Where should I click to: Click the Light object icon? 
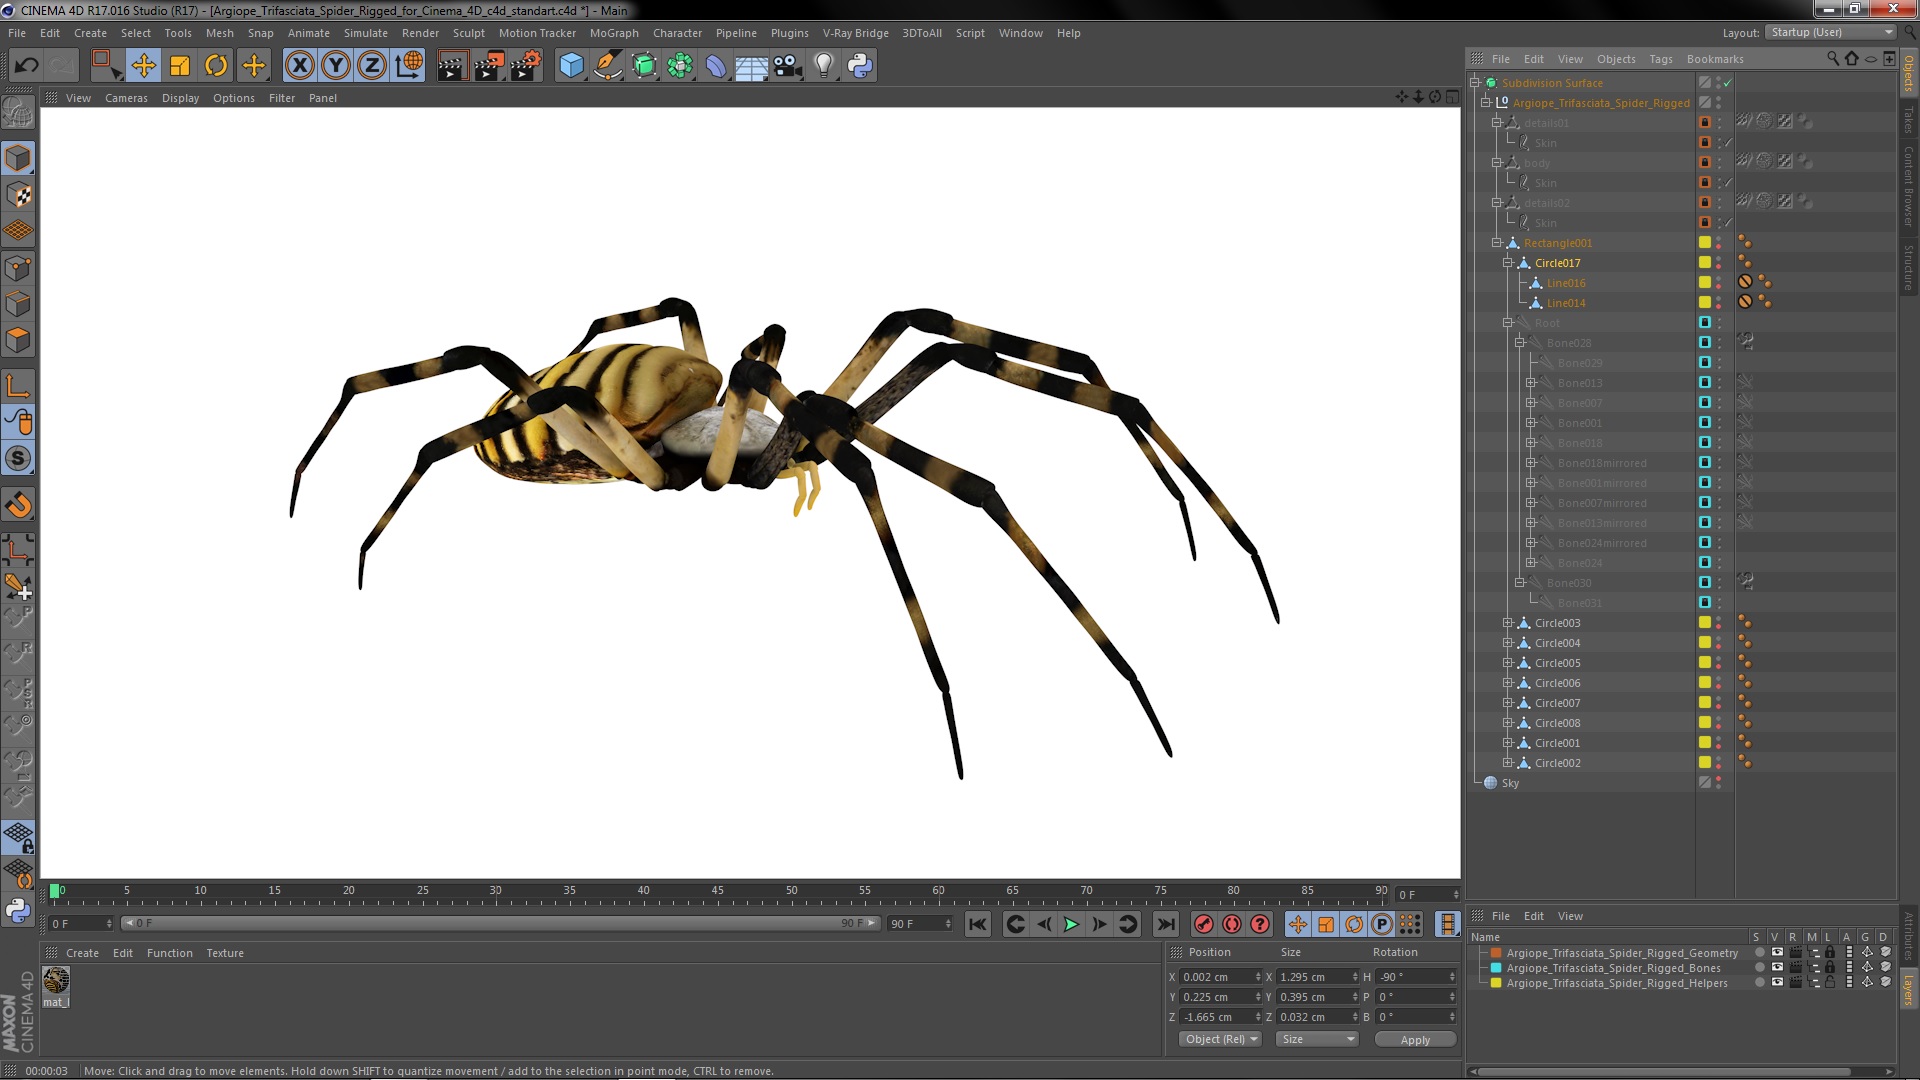823,66
